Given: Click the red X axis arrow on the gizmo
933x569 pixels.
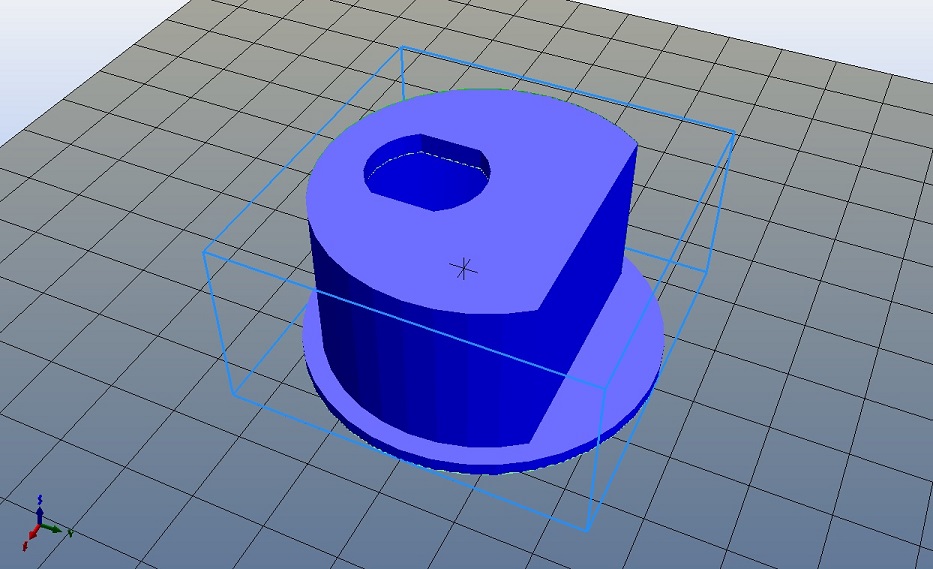Looking at the screenshot, I should 32,533.
